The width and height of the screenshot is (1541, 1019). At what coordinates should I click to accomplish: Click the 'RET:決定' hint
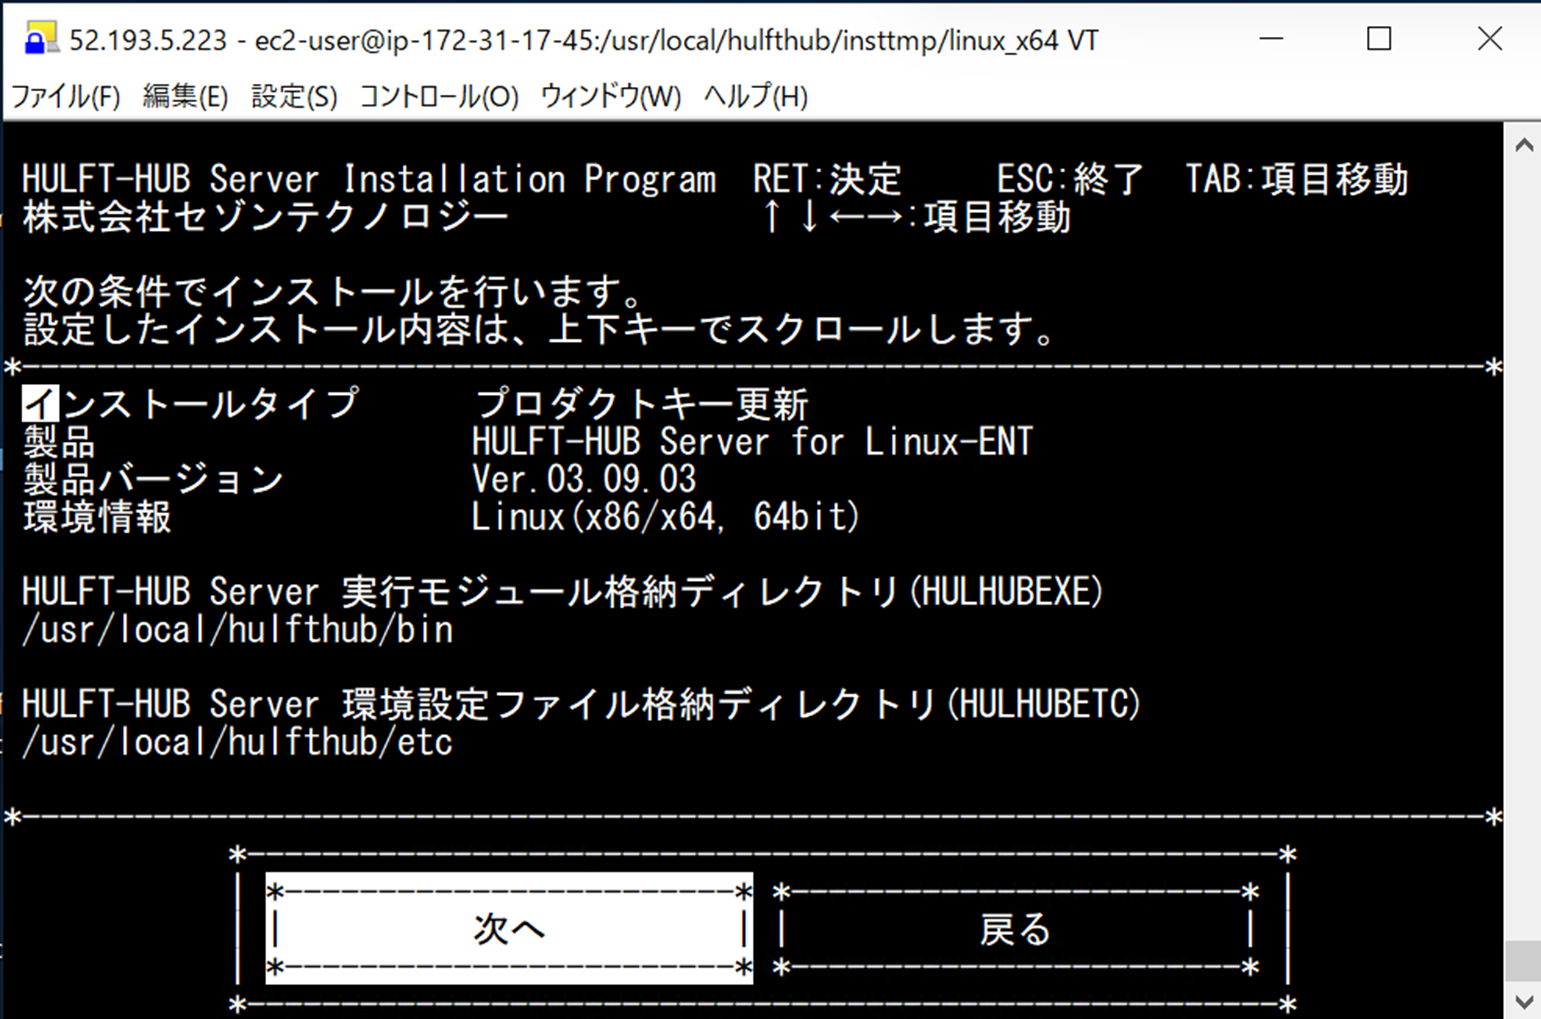coord(827,180)
